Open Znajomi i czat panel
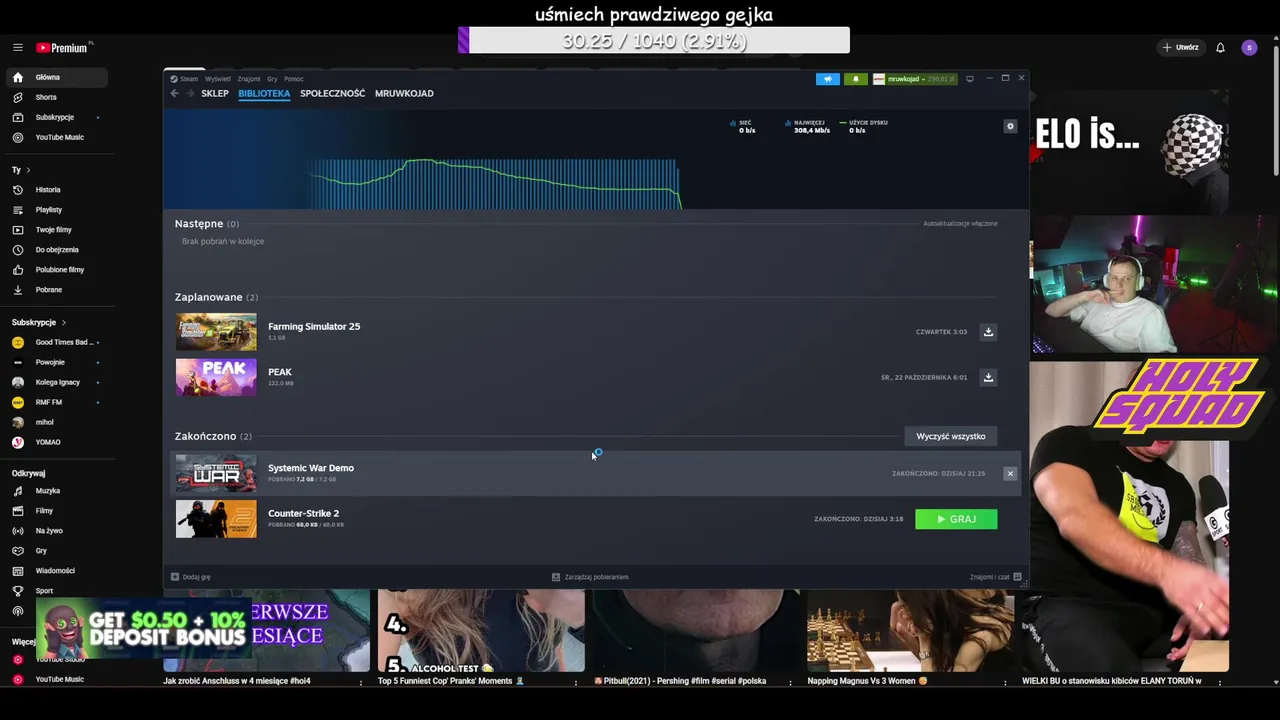The image size is (1280, 720). (995, 577)
